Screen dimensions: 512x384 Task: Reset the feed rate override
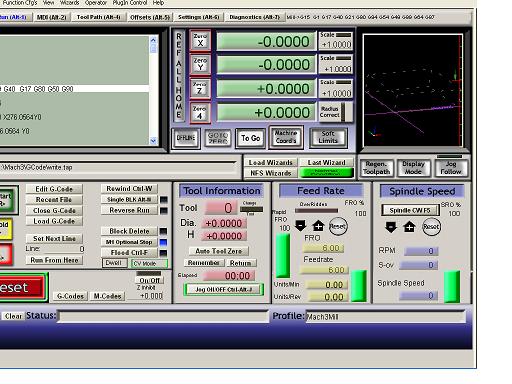pos(338,226)
